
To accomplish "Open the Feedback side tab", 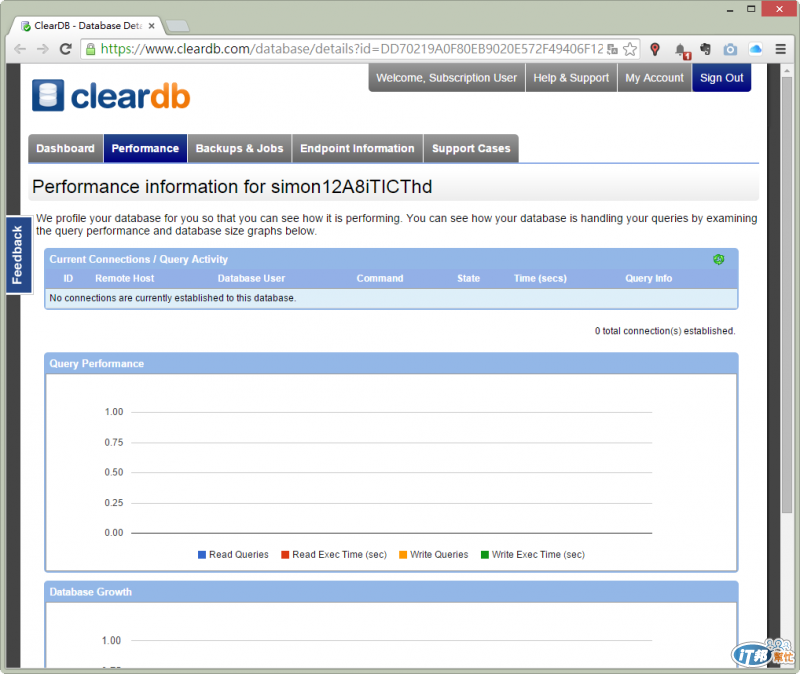I will [18, 255].
